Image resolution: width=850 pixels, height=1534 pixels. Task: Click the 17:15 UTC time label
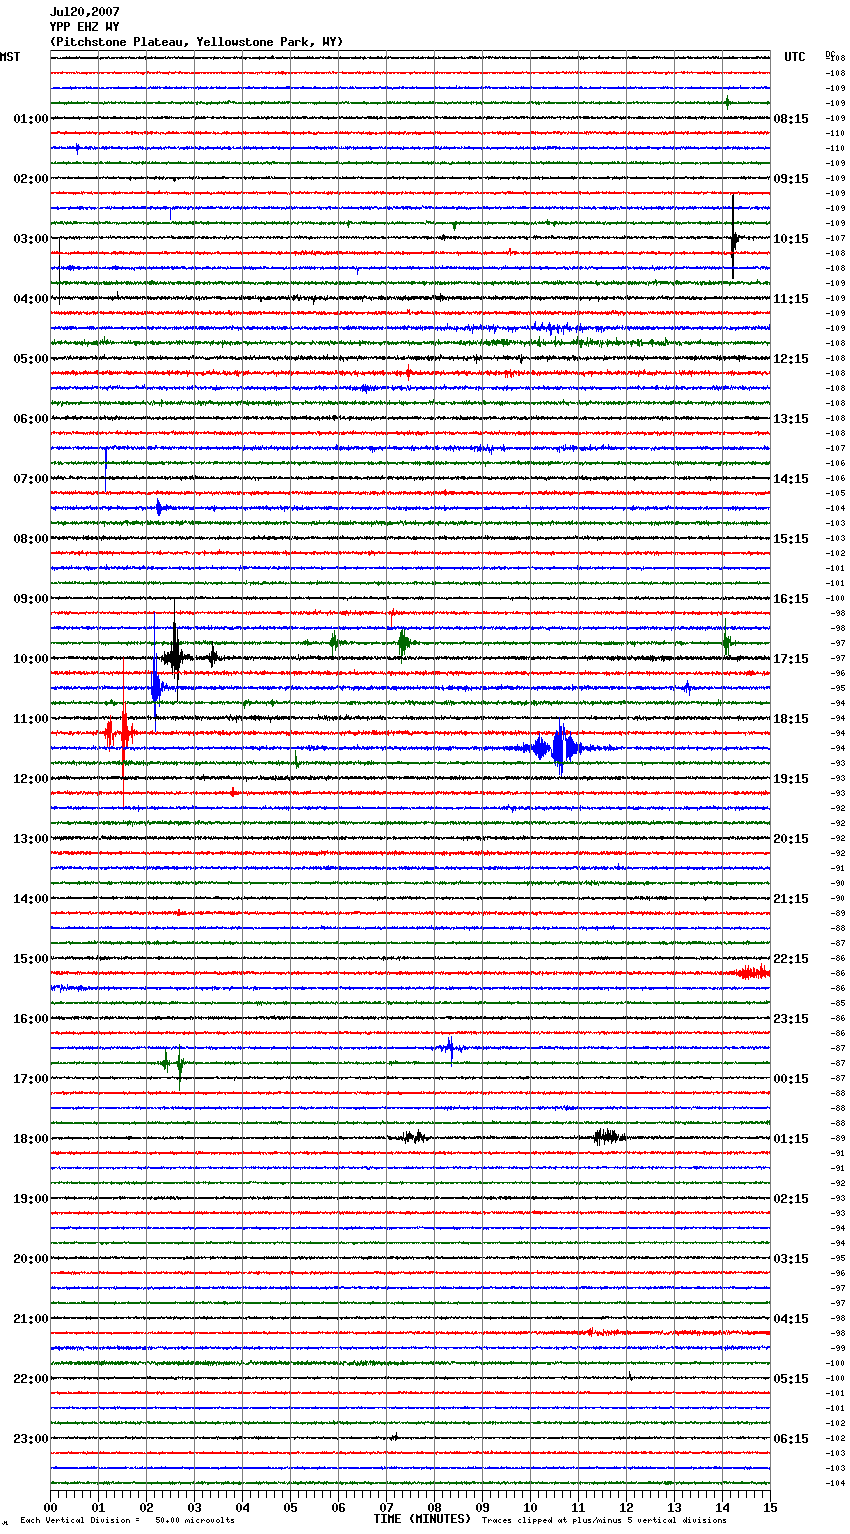(x=791, y=659)
